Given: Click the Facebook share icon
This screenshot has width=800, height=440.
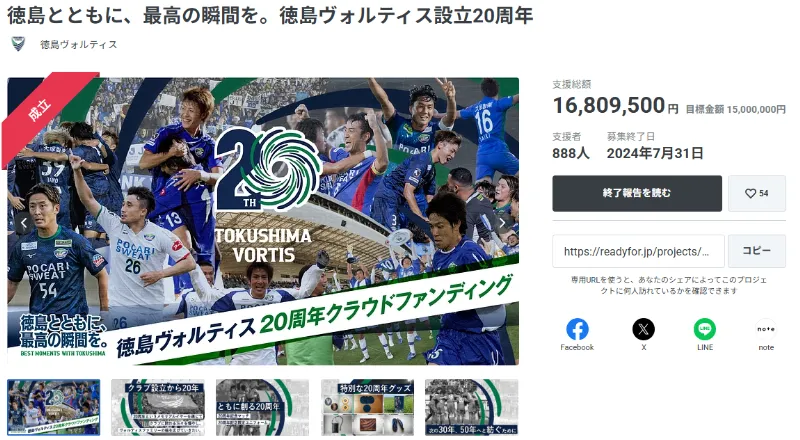Looking at the screenshot, I should (x=577, y=329).
